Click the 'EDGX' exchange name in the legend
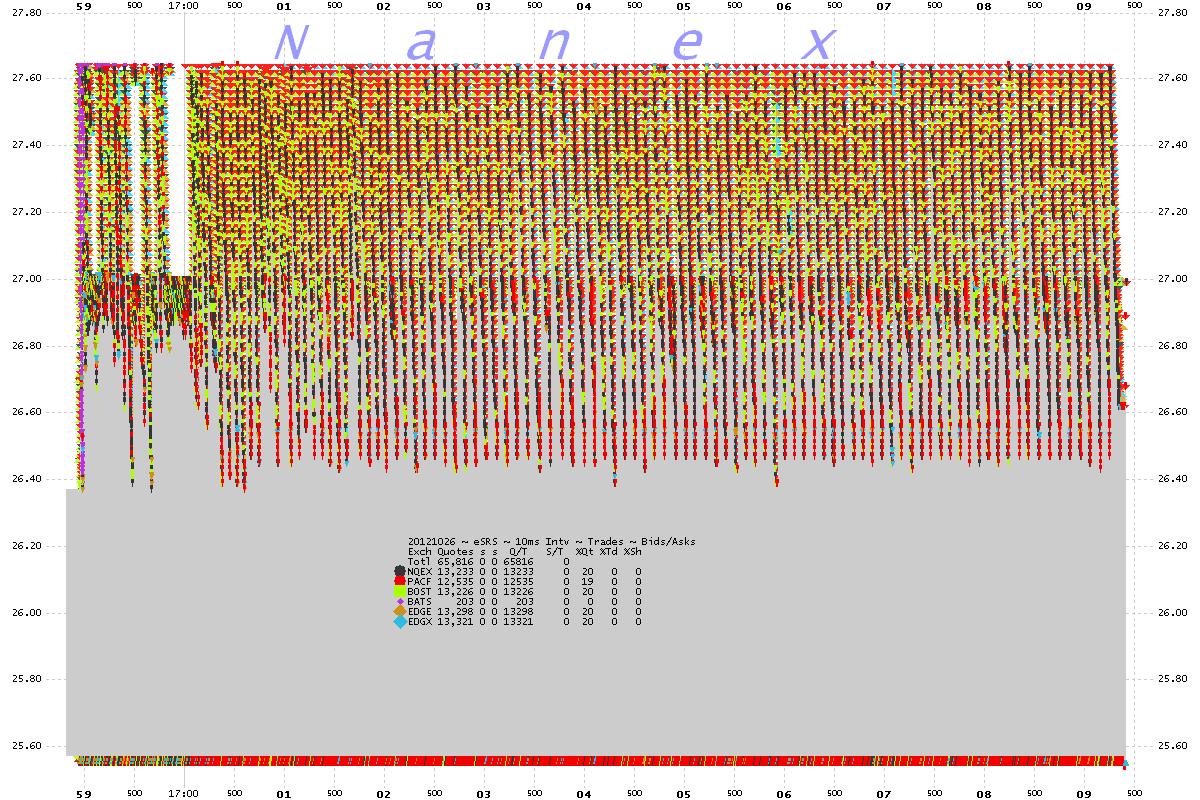This screenshot has width=1200, height=800. tap(419, 621)
